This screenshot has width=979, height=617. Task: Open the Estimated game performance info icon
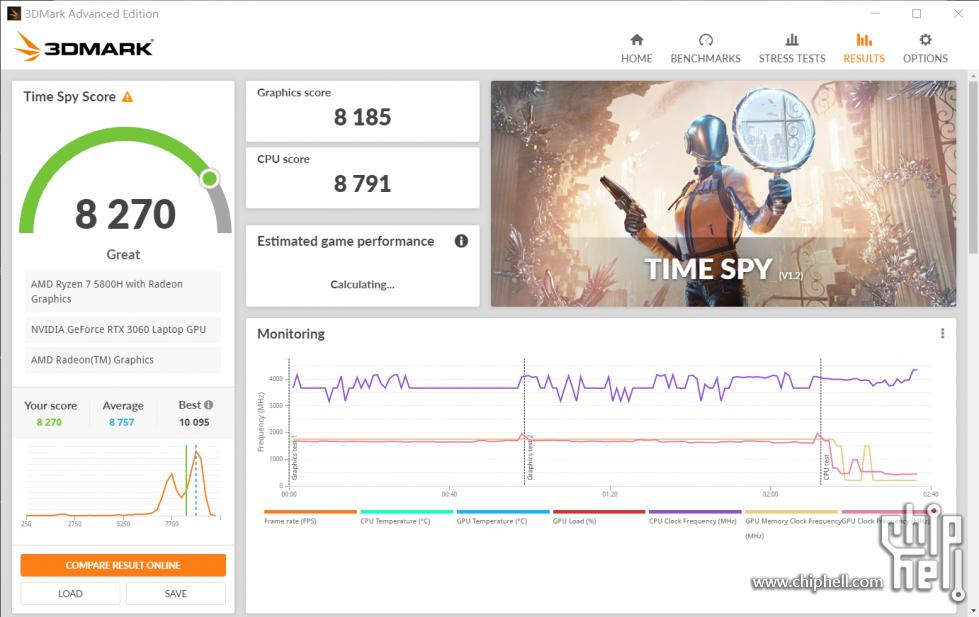pos(461,241)
